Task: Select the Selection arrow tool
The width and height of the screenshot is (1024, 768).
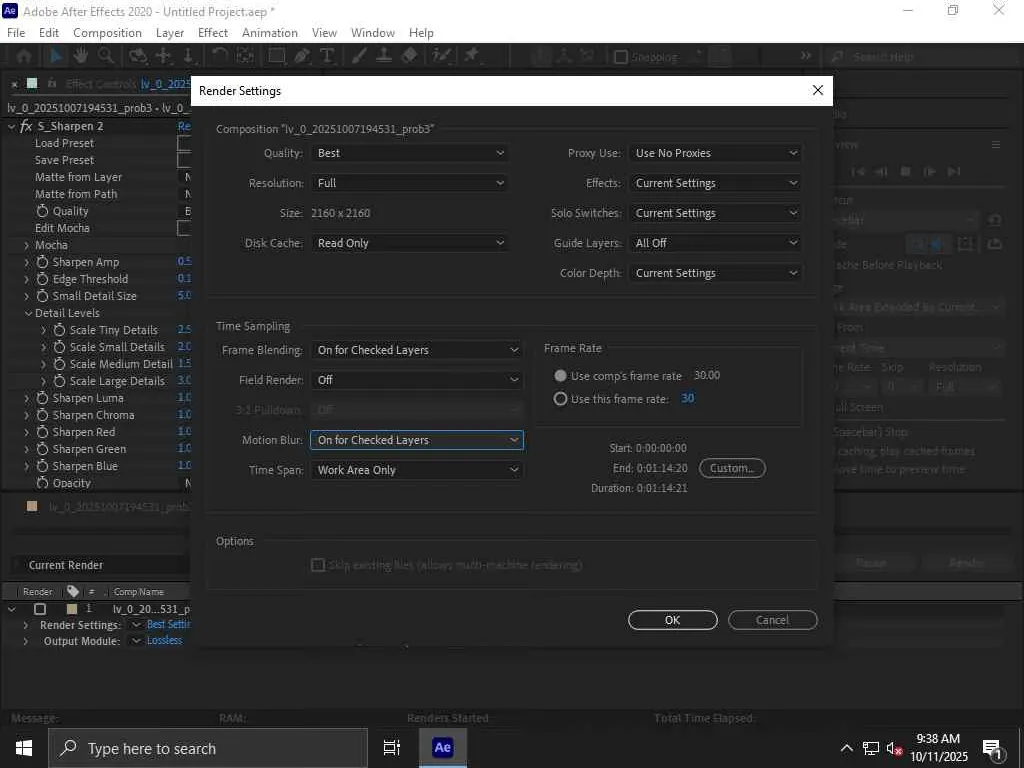Action: tap(56, 56)
